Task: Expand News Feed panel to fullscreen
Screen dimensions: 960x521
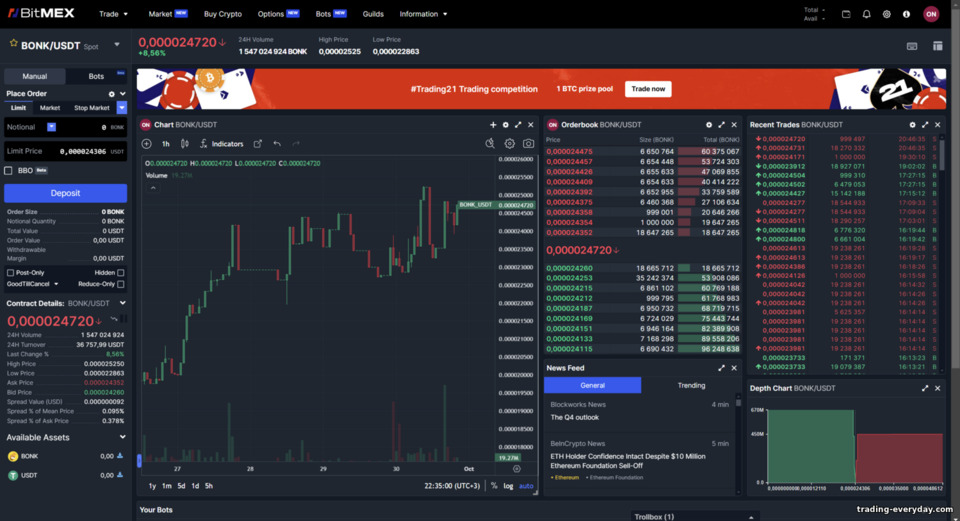Action: click(x=721, y=368)
